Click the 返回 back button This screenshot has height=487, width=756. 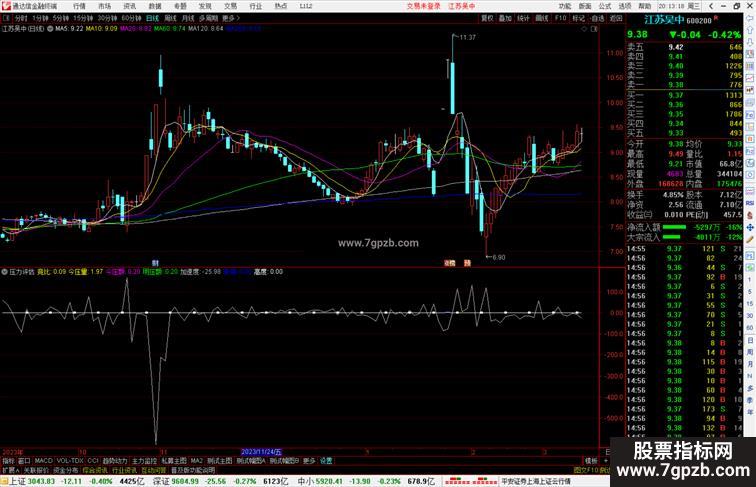pyautogui.click(x=616, y=18)
